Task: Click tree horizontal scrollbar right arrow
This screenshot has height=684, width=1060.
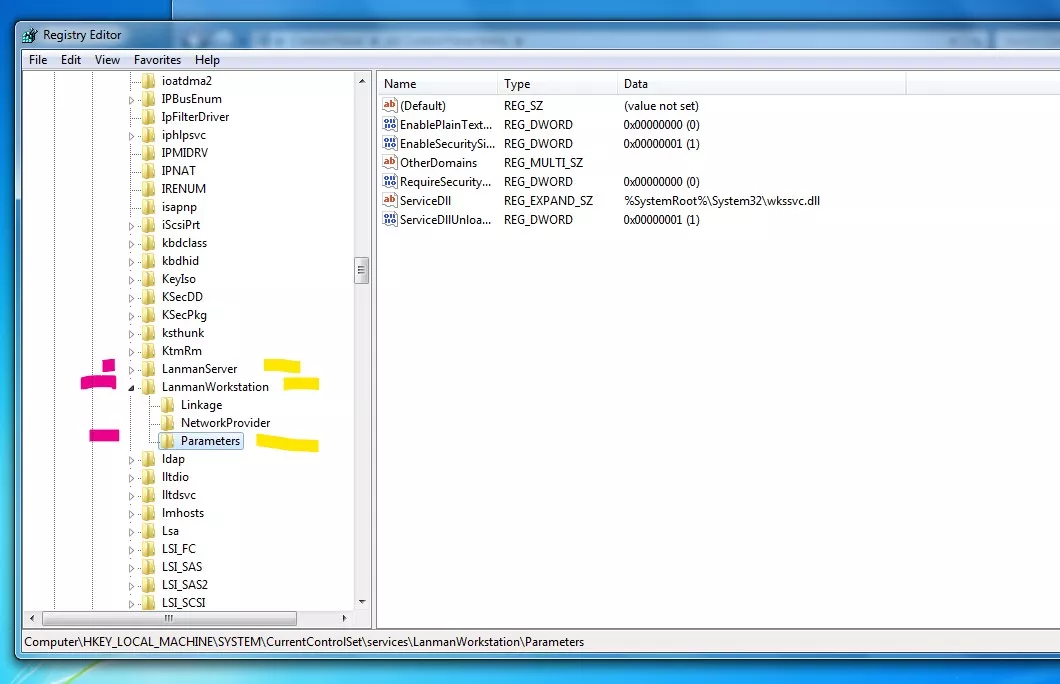Action: (x=344, y=618)
